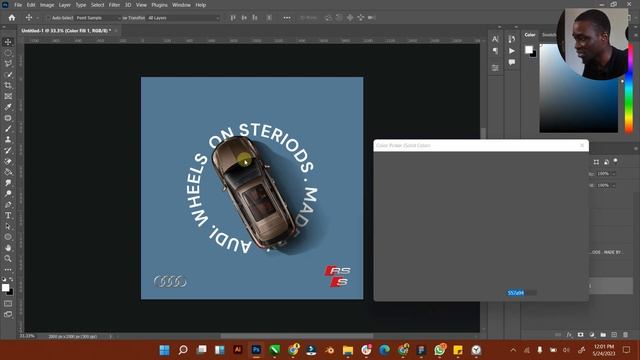This screenshot has width=640, height=360.
Task: Select the Quick Selection brush tool
Action: (8, 75)
